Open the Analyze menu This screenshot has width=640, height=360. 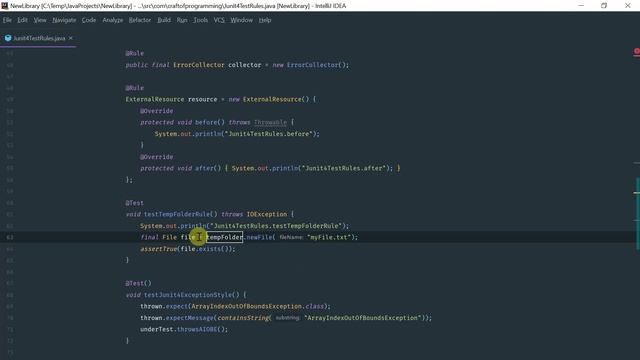(113, 20)
